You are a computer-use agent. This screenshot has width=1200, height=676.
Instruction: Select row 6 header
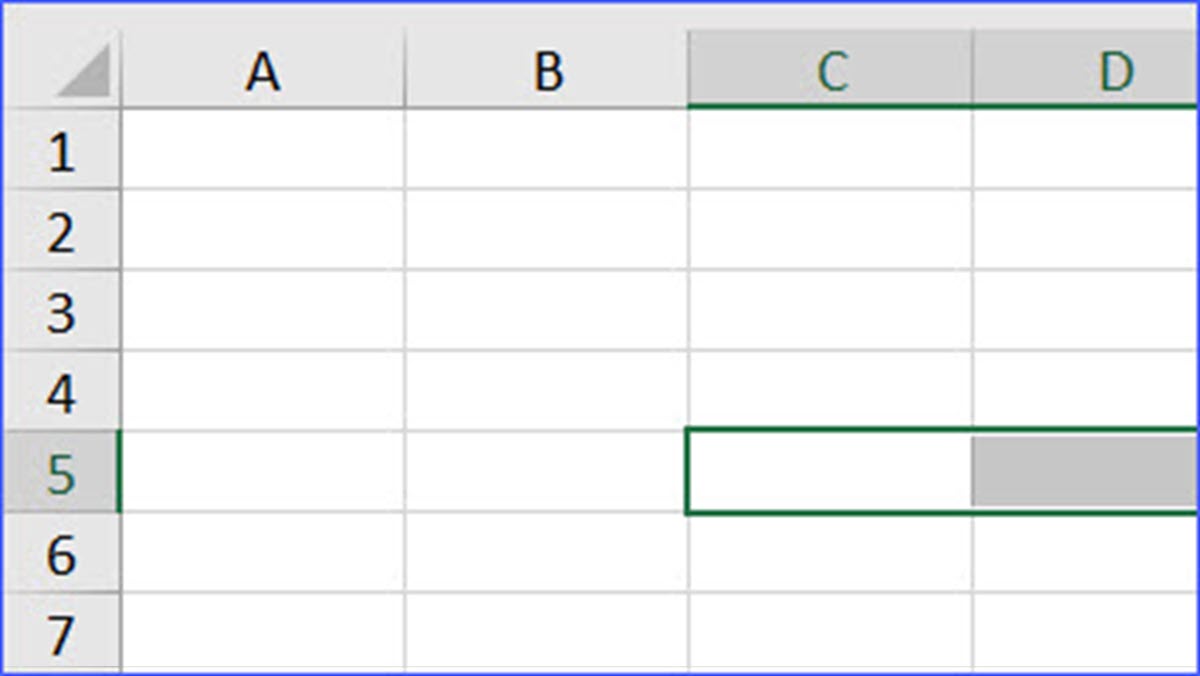click(61, 554)
